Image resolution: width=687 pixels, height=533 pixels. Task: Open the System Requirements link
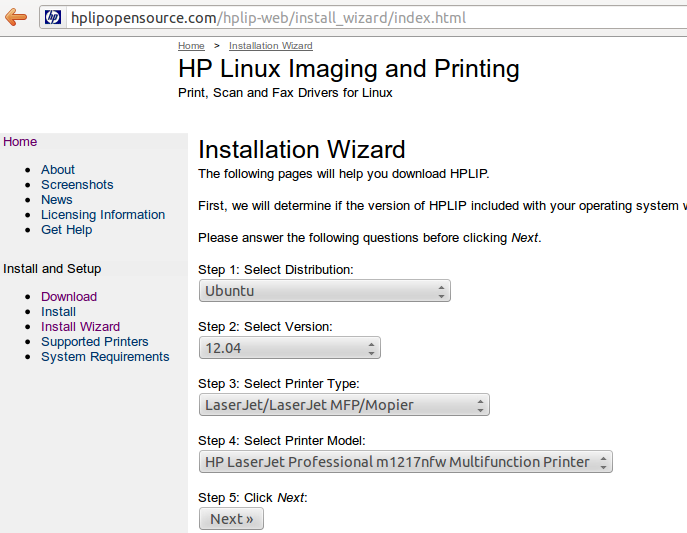click(x=105, y=357)
